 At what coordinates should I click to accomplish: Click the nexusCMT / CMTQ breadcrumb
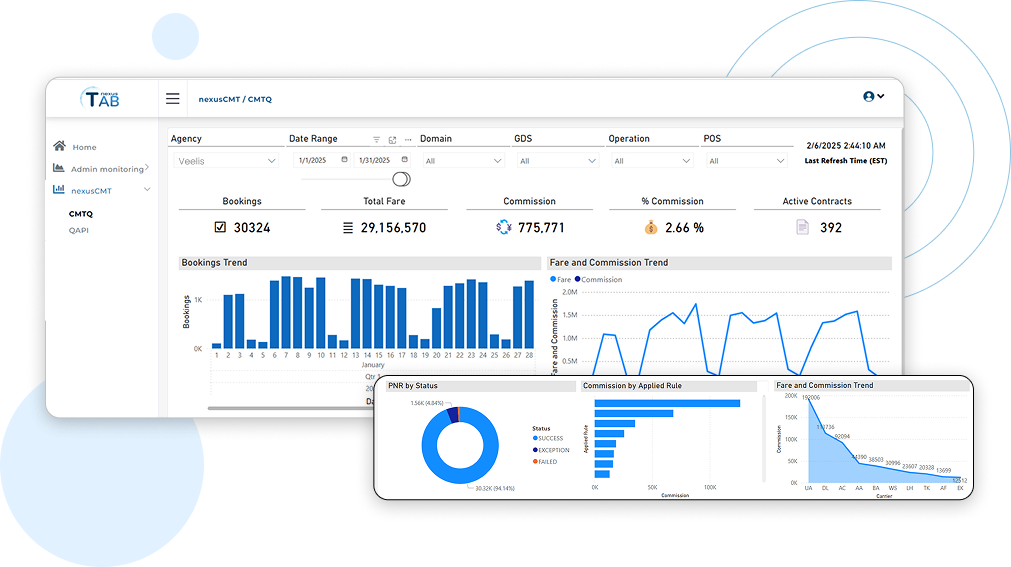pos(235,100)
